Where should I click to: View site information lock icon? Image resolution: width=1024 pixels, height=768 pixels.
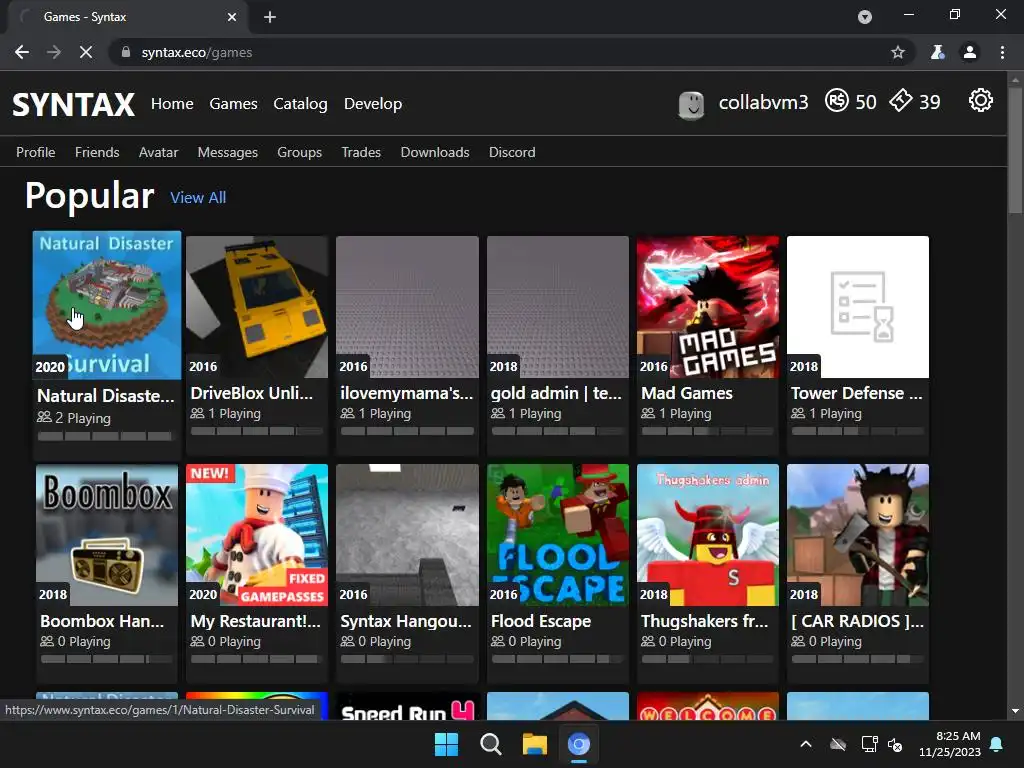(x=125, y=52)
